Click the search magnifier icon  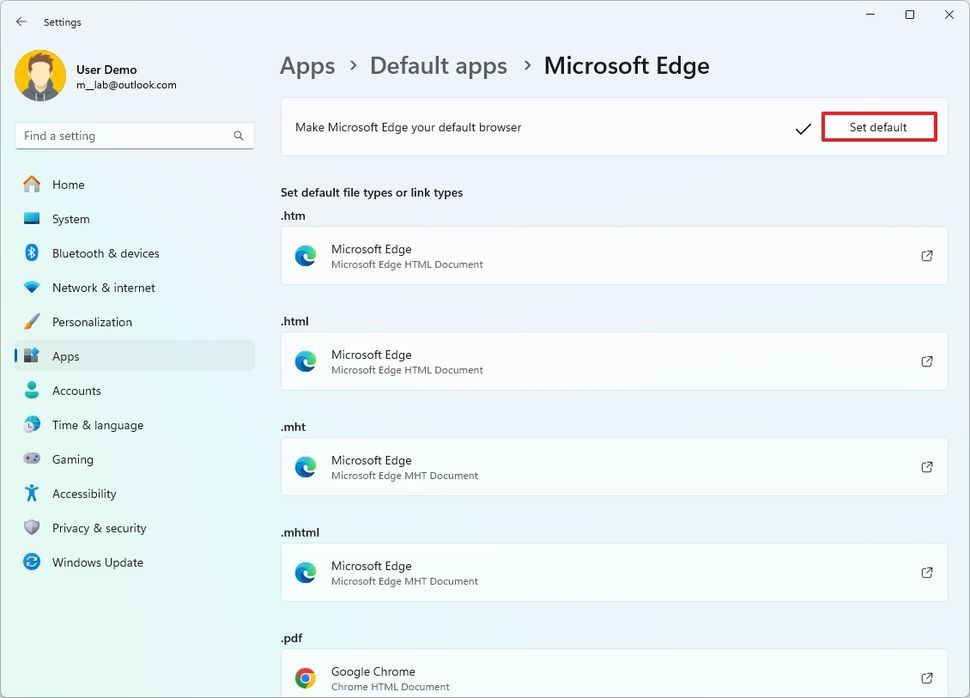pos(239,136)
